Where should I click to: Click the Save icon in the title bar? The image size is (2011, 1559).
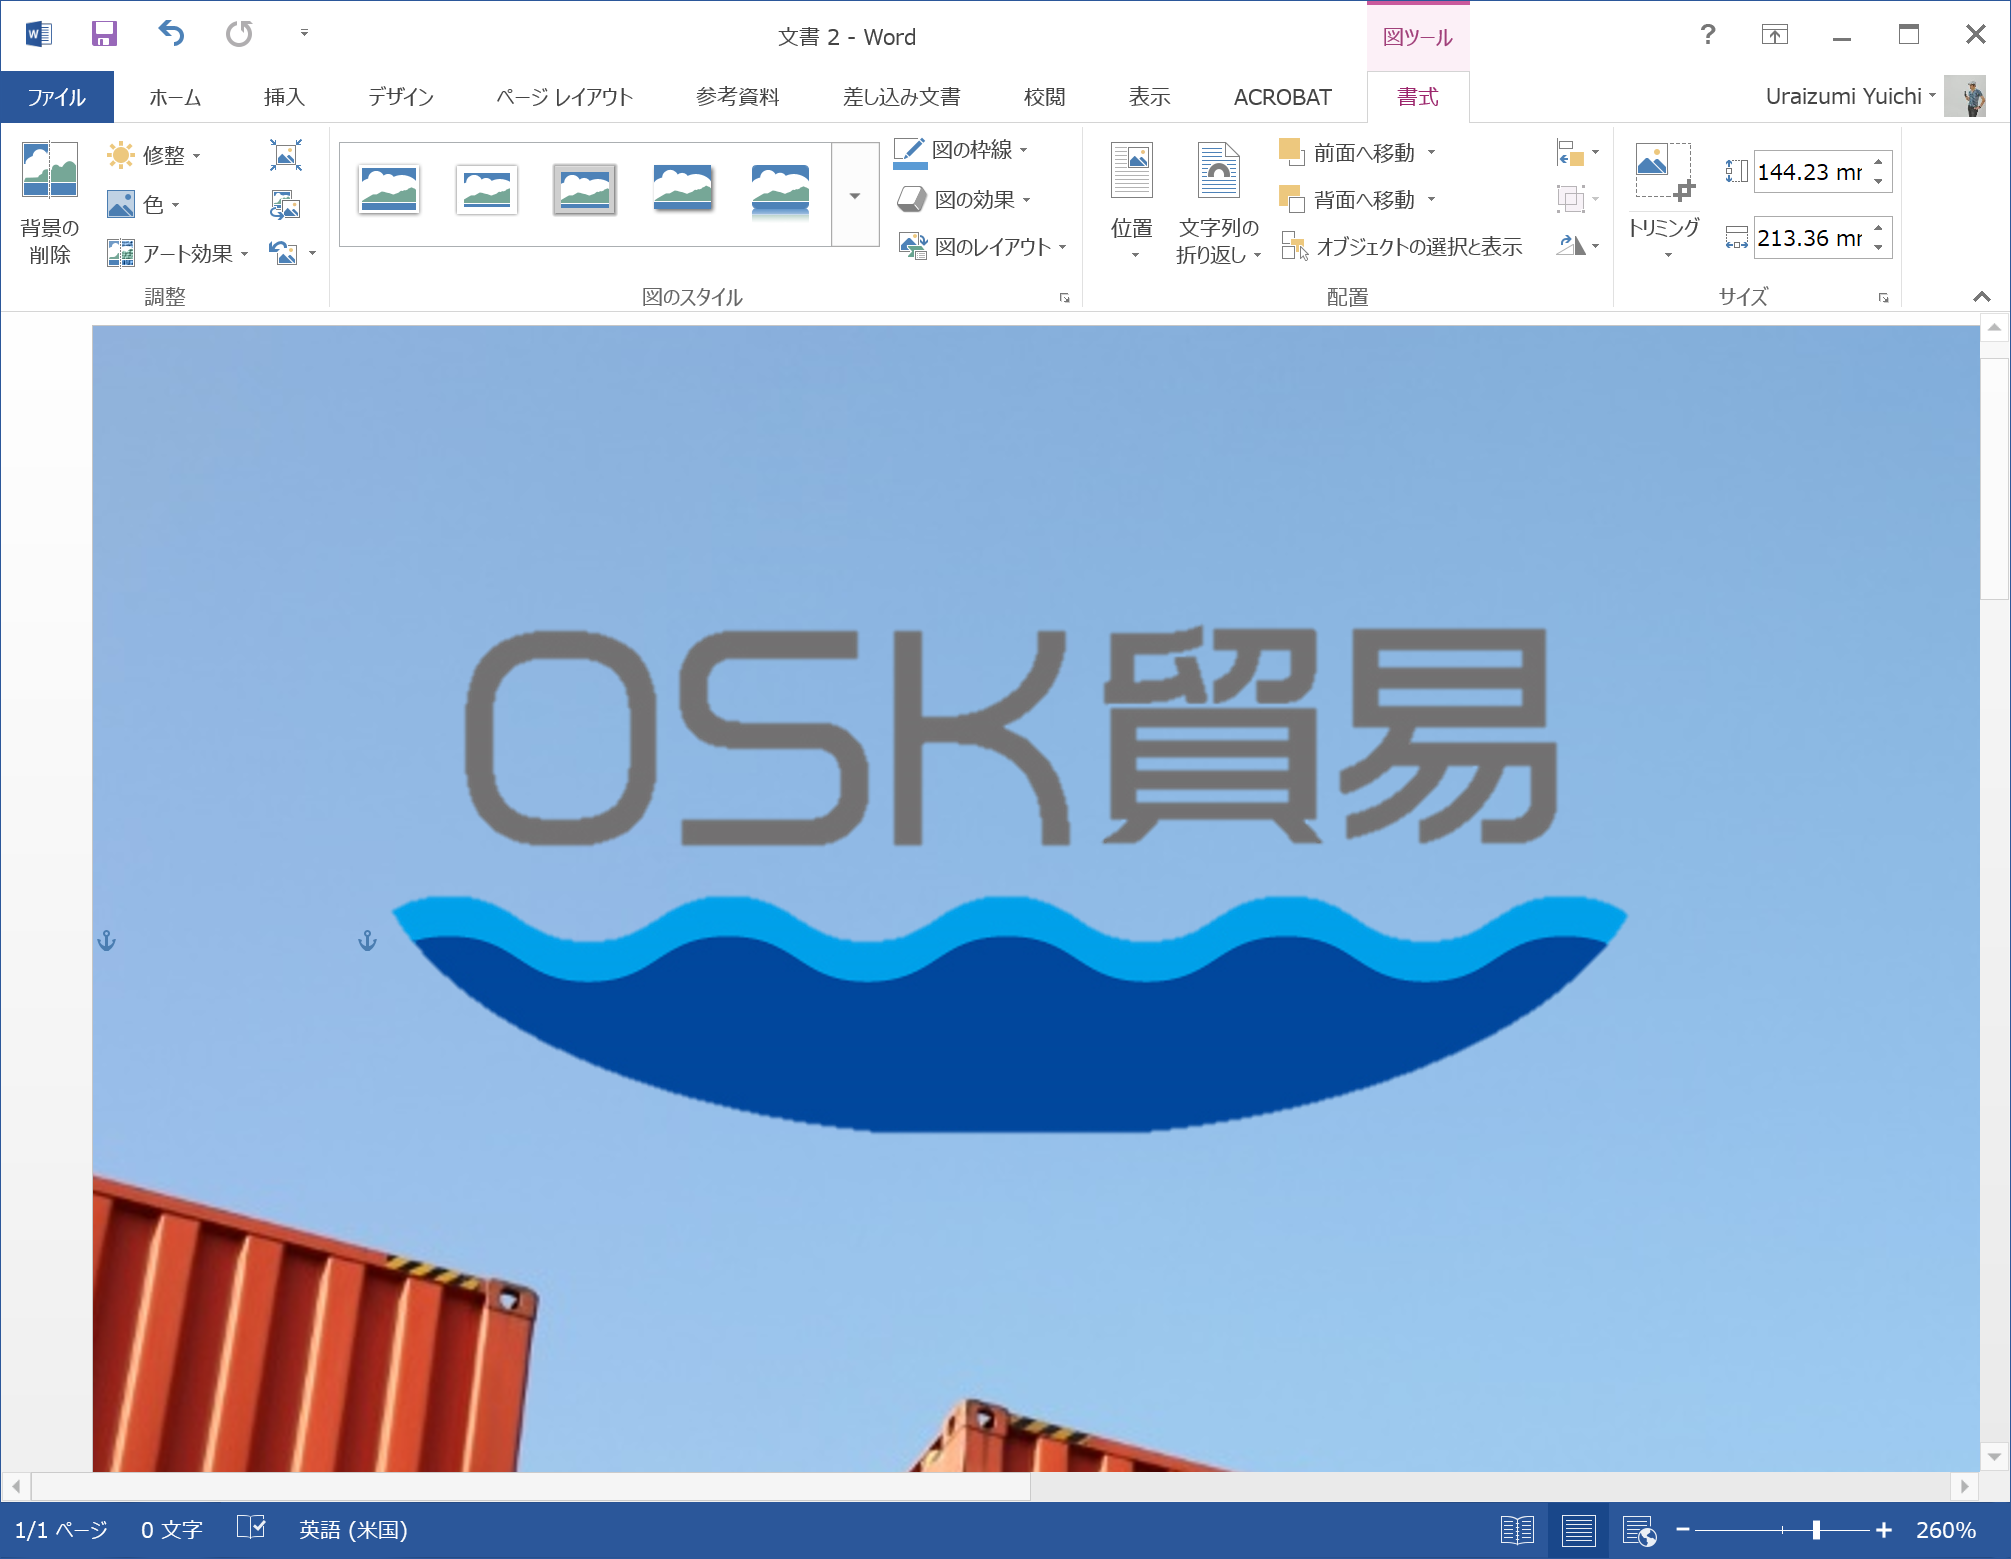pos(104,34)
